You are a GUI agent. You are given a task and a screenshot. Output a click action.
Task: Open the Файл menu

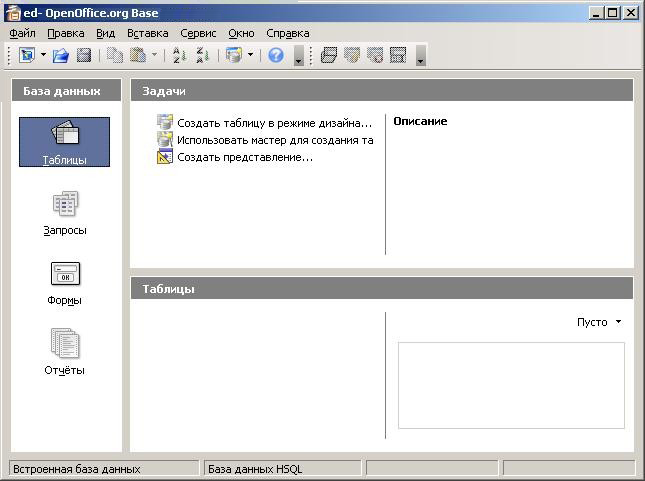point(22,33)
